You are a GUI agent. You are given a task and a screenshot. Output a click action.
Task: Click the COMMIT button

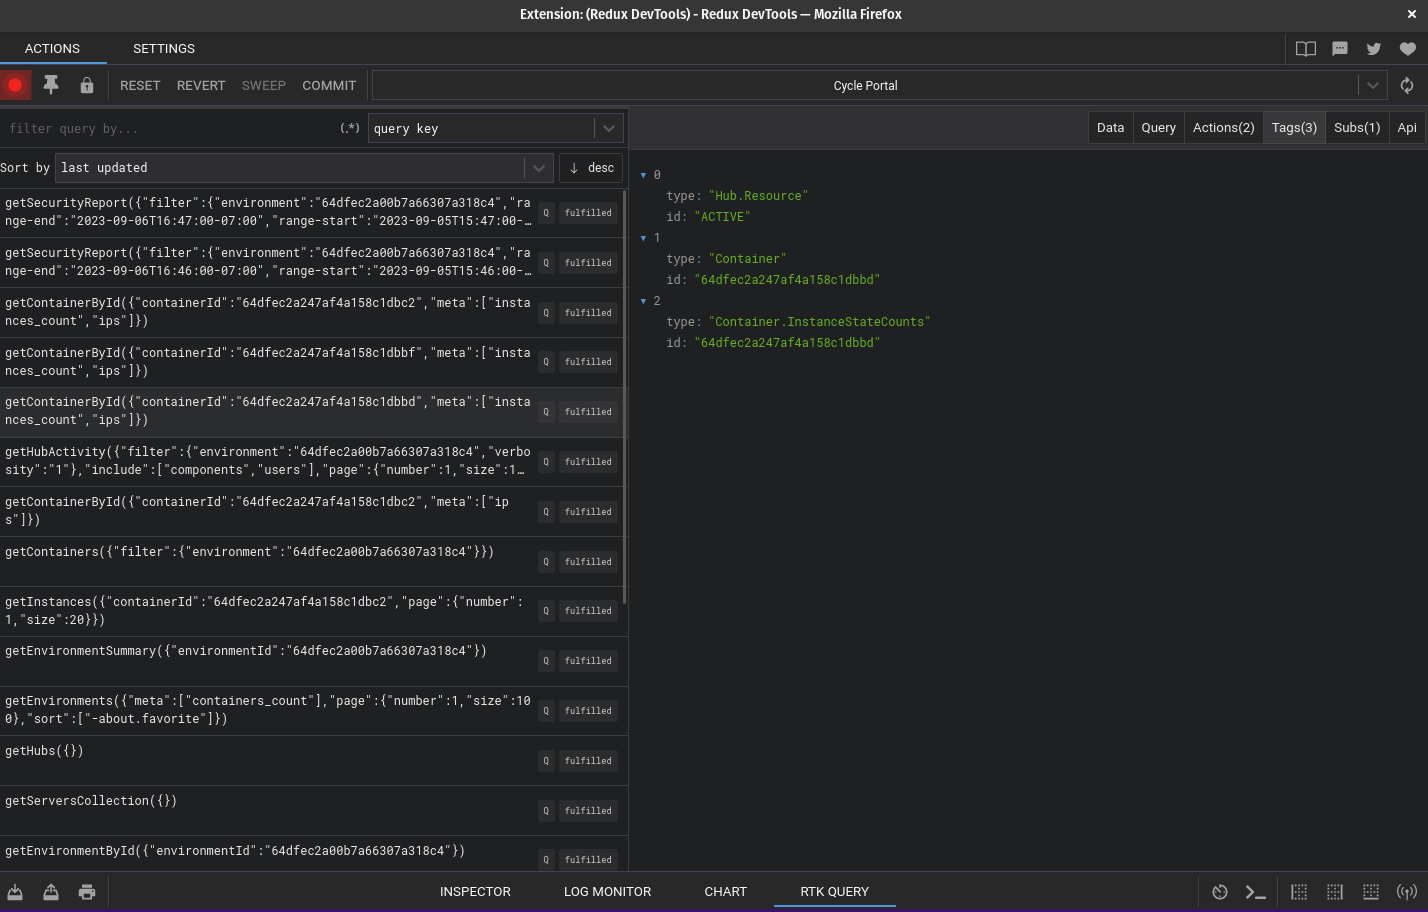pyautogui.click(x=329, y=86)
